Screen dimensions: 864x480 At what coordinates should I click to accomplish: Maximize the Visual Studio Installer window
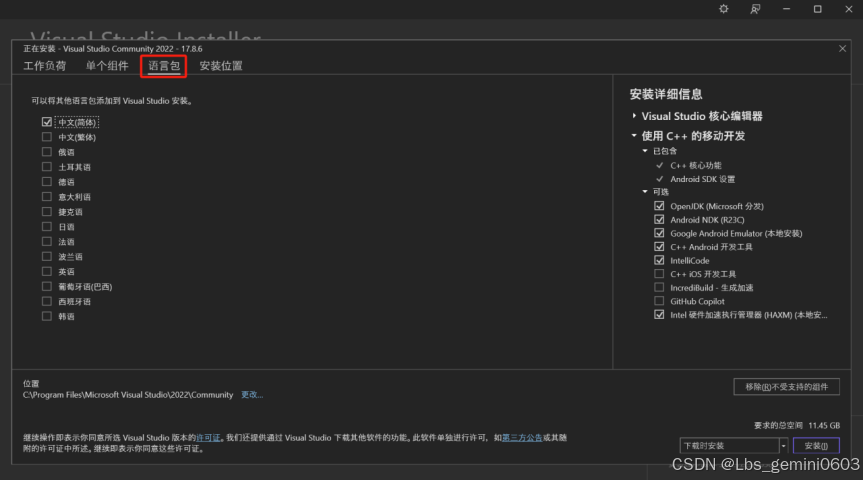(818, 9)
